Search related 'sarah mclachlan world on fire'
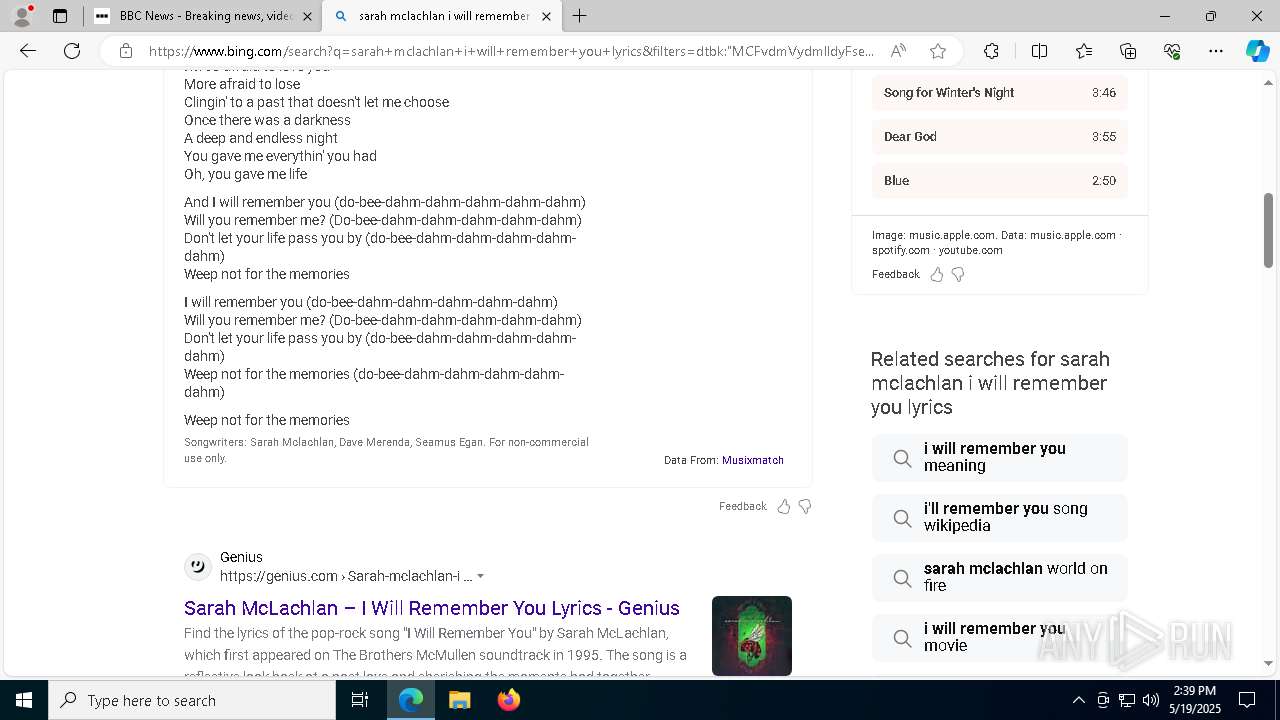This screenshot has height=720, width=1280. pos(999,577)
